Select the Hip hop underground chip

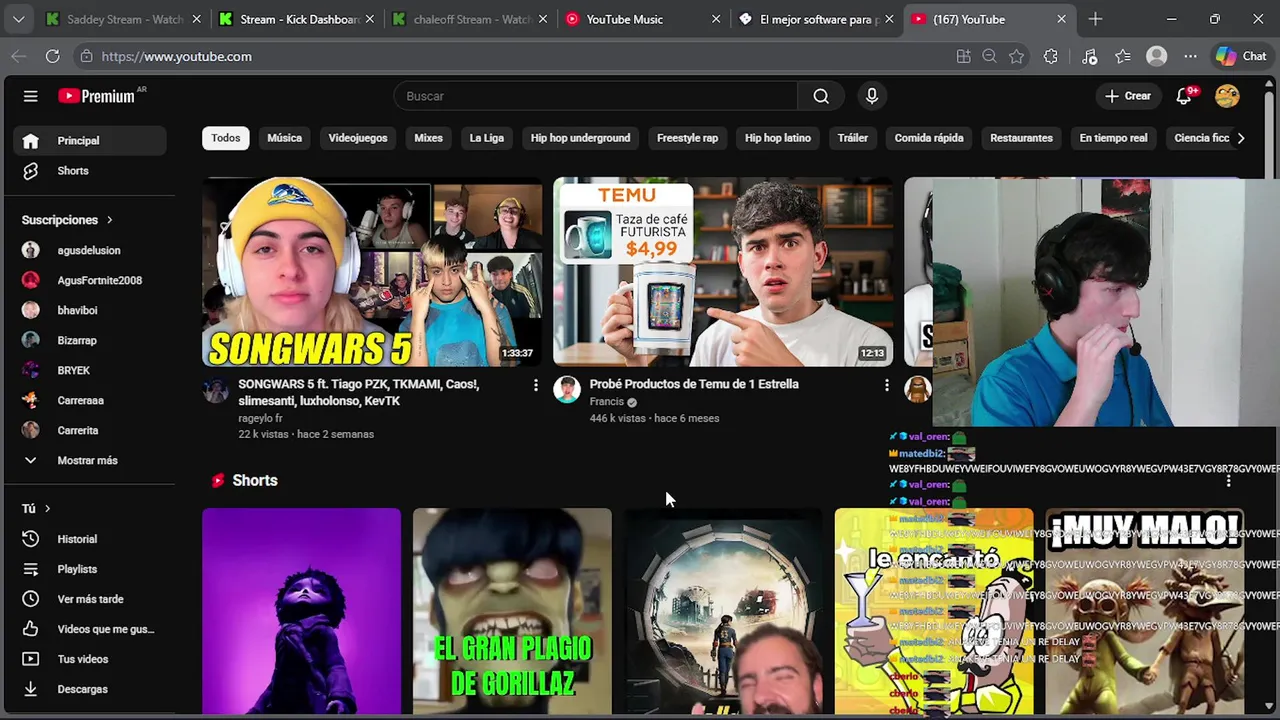[x=580, y=138]
